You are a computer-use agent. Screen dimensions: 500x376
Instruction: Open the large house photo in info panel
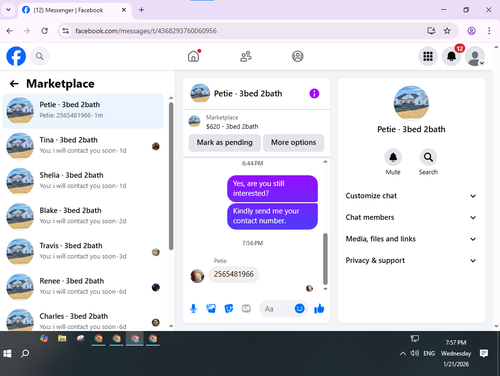point(411,103)
